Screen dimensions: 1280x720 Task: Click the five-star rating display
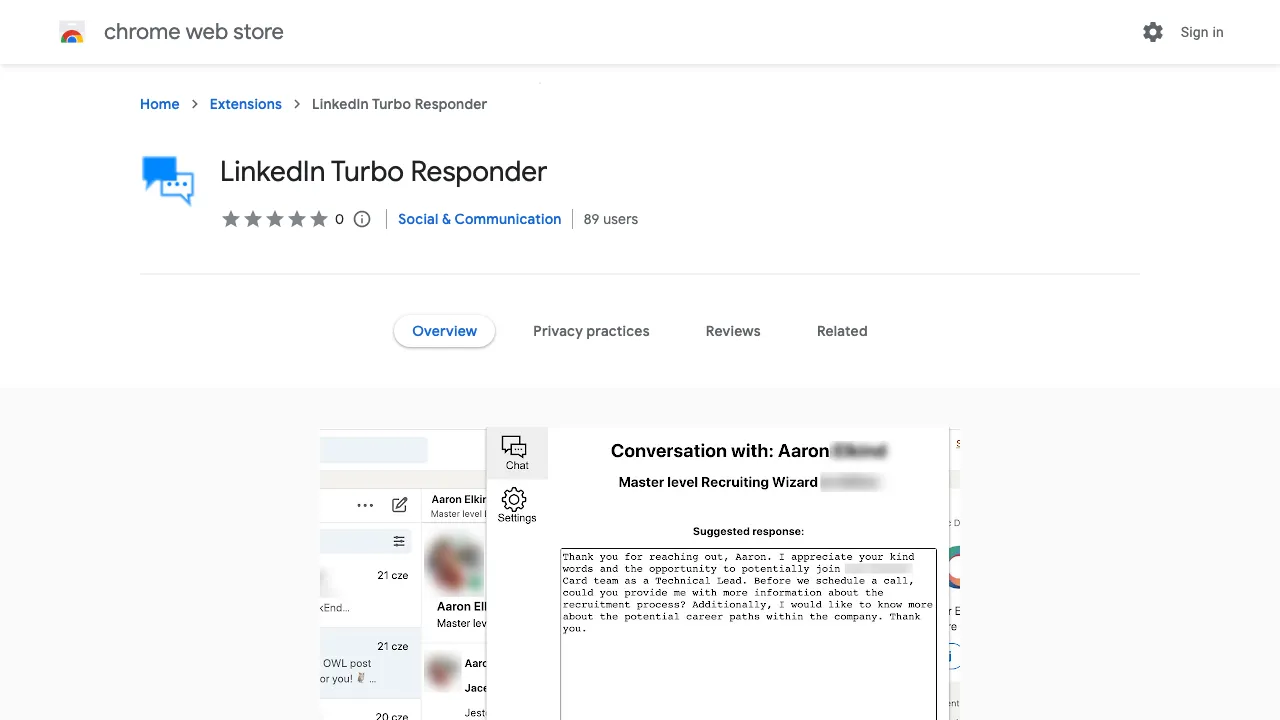click(x=275, y=219)
